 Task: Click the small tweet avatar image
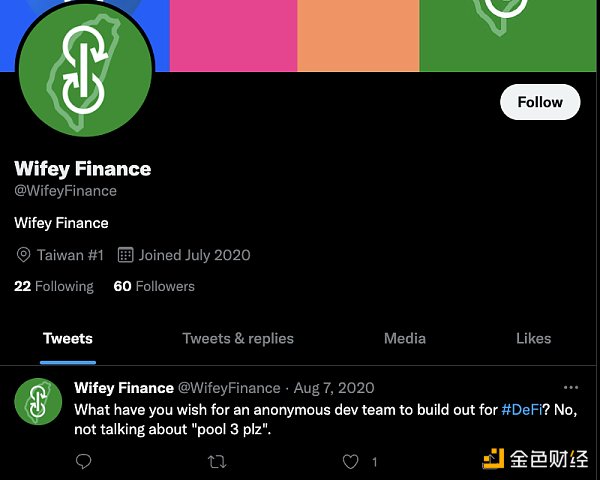click(x=39, y=403)
